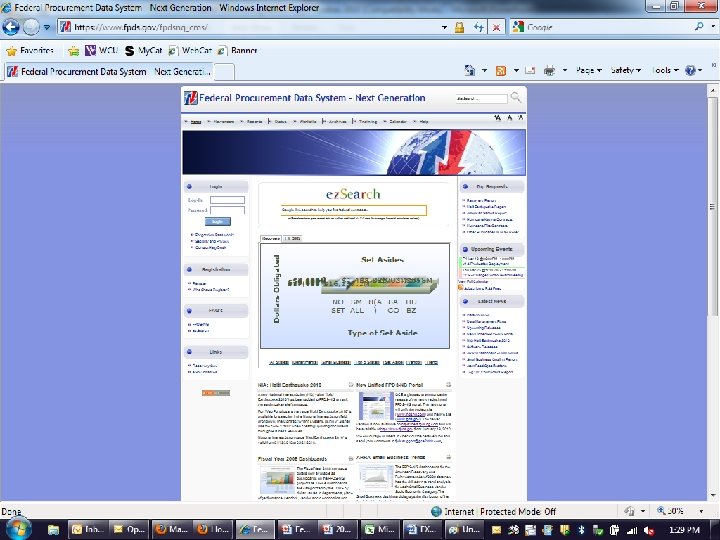Select the Federal Procurement Data System tab

pyautogui.click(x=109, y=72)
